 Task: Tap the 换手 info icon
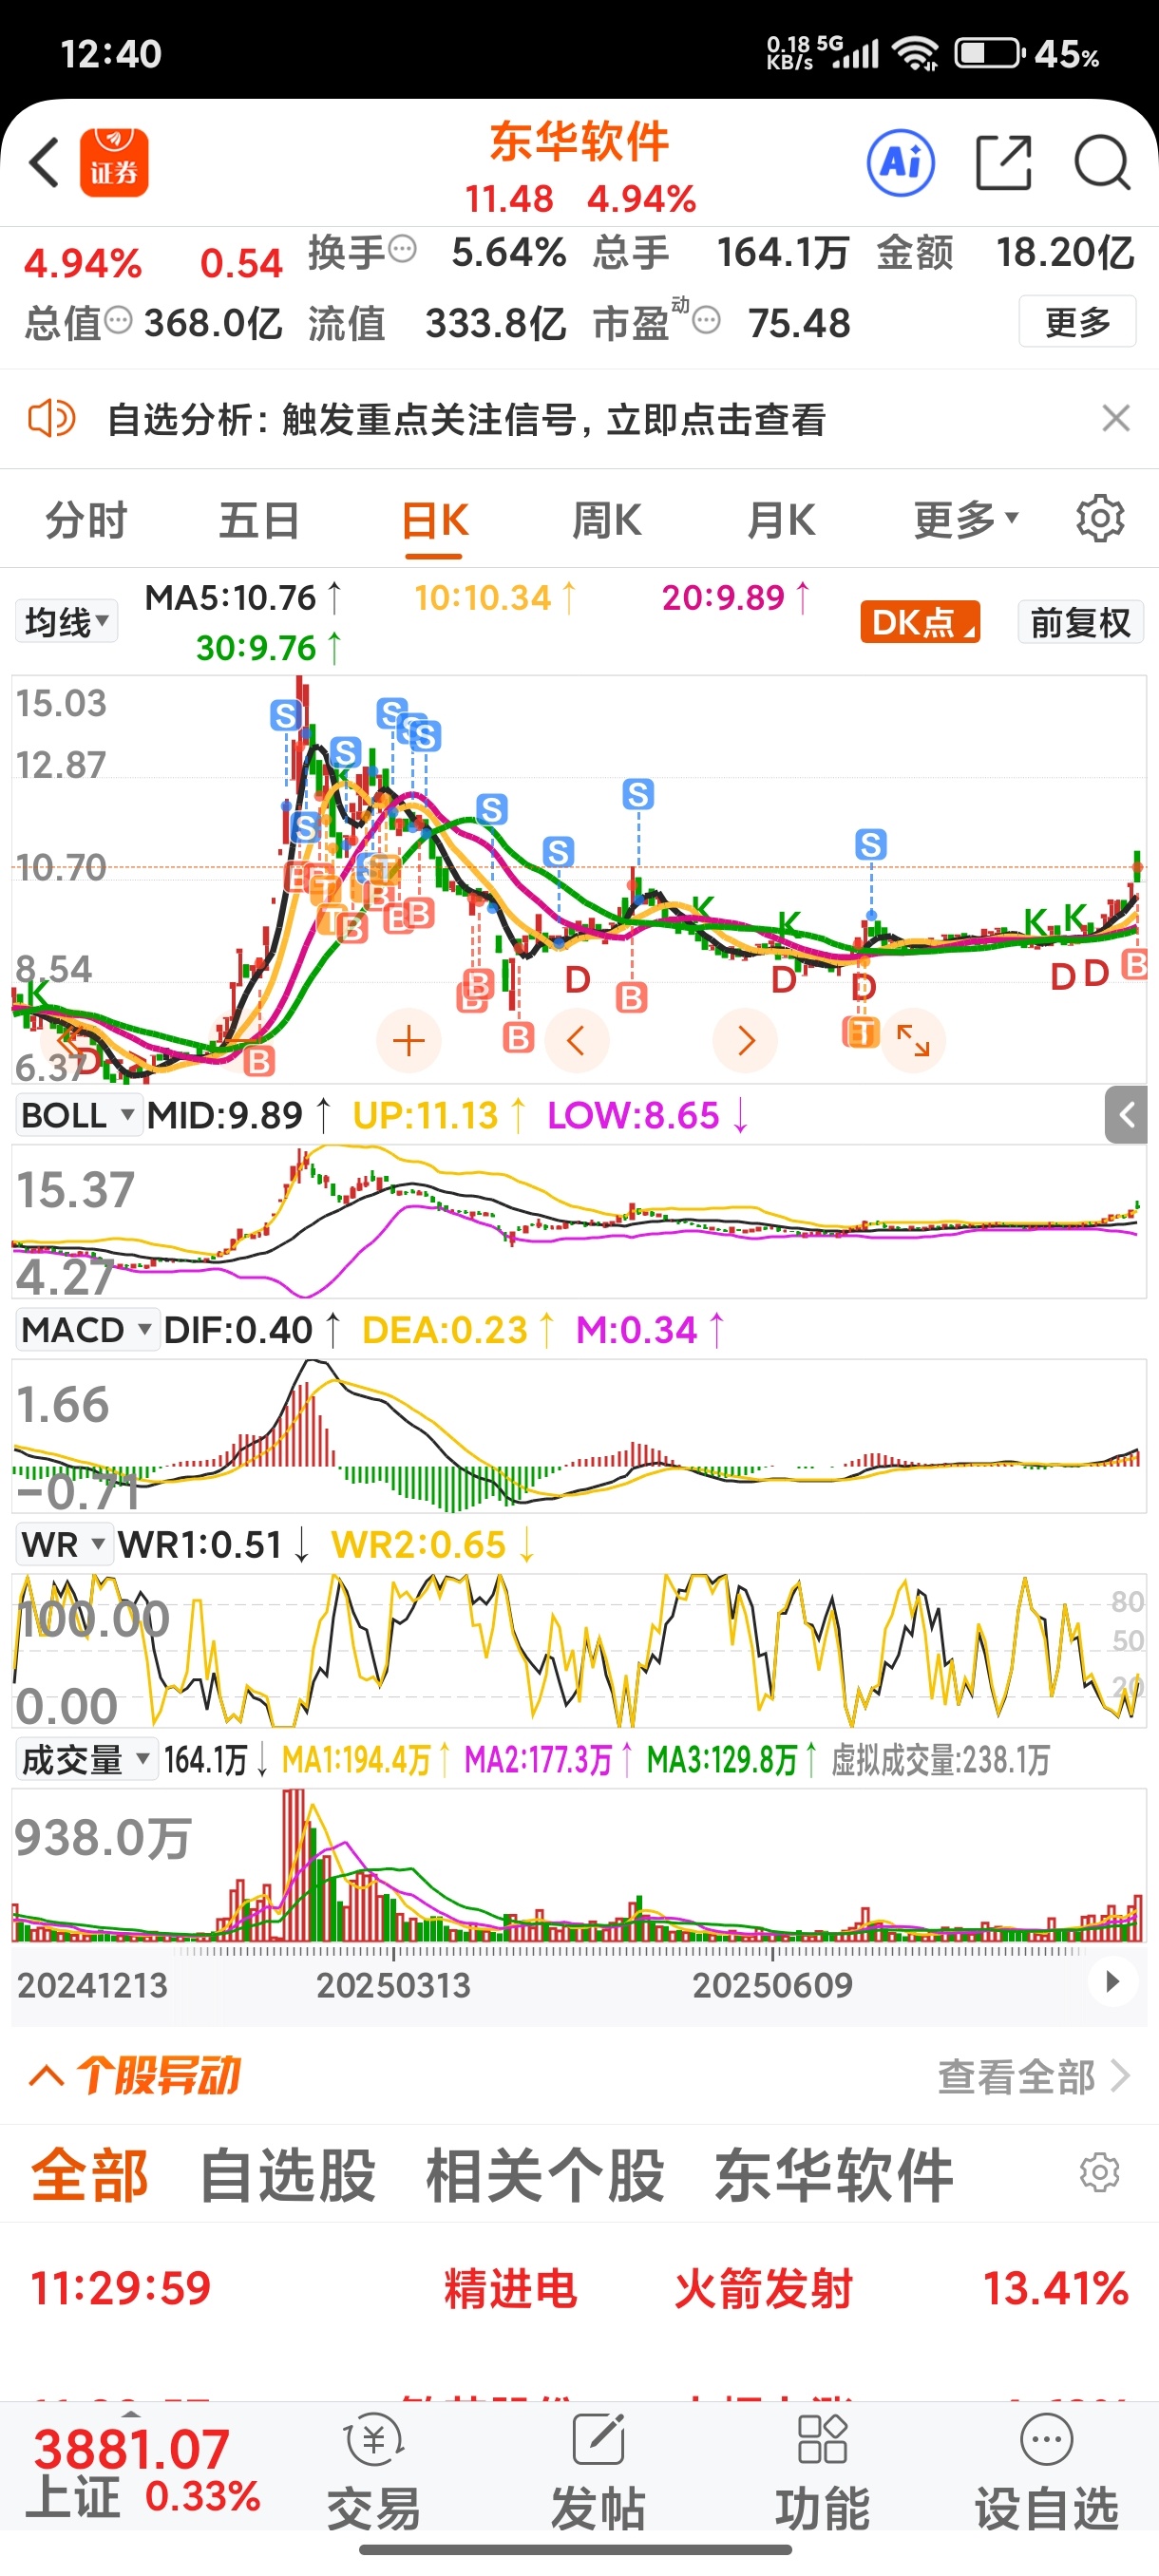[x=402, y=249]
